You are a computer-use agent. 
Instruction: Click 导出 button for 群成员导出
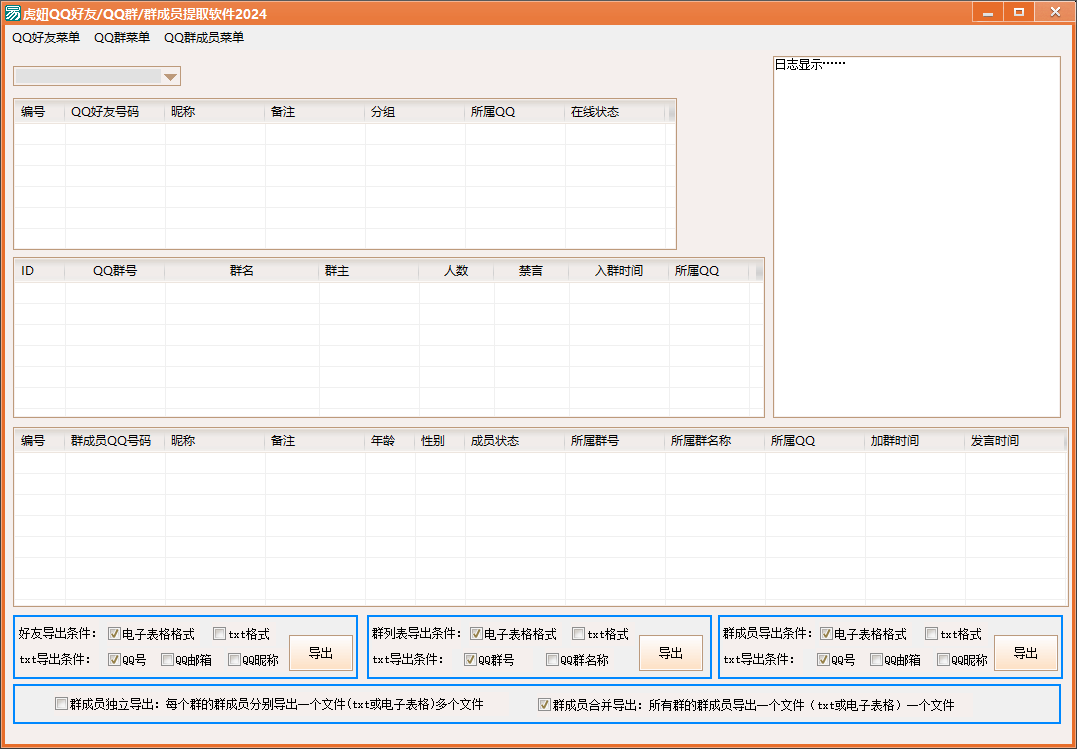[x=1026, y=653]
